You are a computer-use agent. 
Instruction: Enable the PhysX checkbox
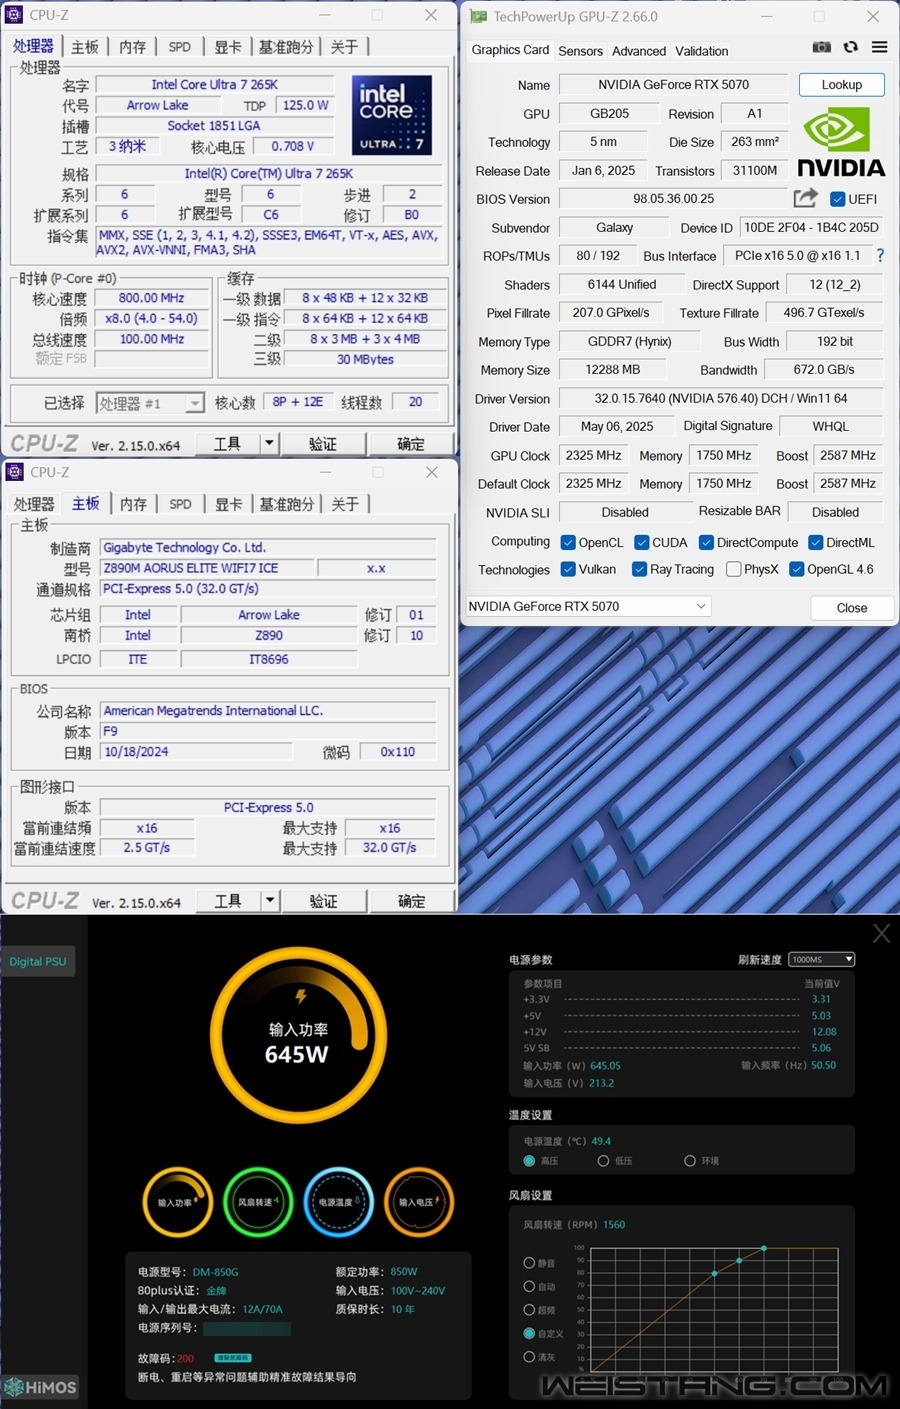[734, 569]
